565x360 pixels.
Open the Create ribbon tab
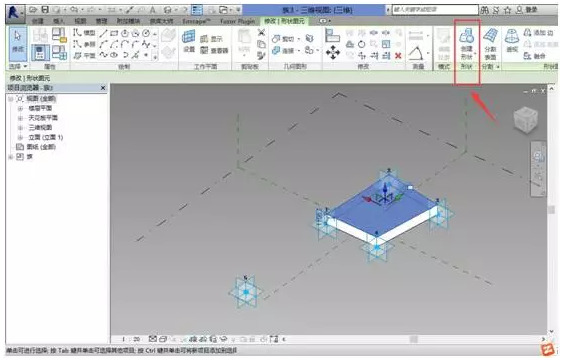[38, 21]
